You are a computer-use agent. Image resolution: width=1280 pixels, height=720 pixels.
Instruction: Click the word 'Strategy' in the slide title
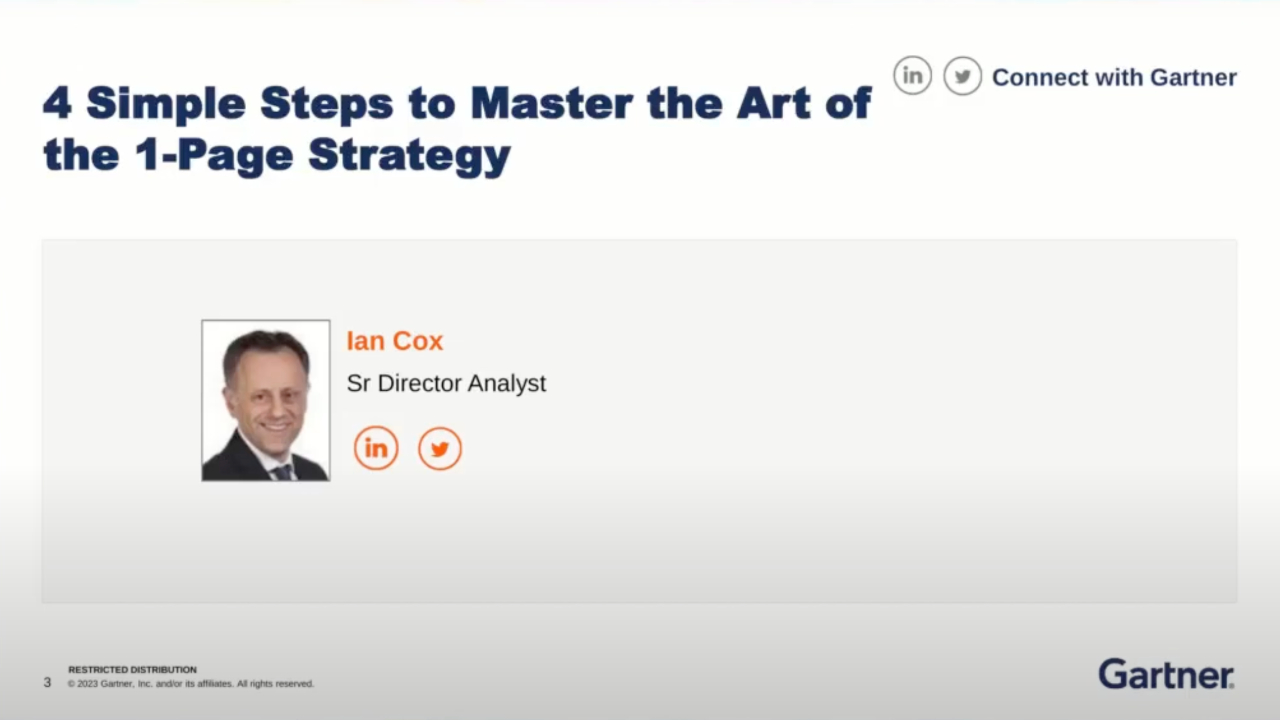(x=409, y=157)
